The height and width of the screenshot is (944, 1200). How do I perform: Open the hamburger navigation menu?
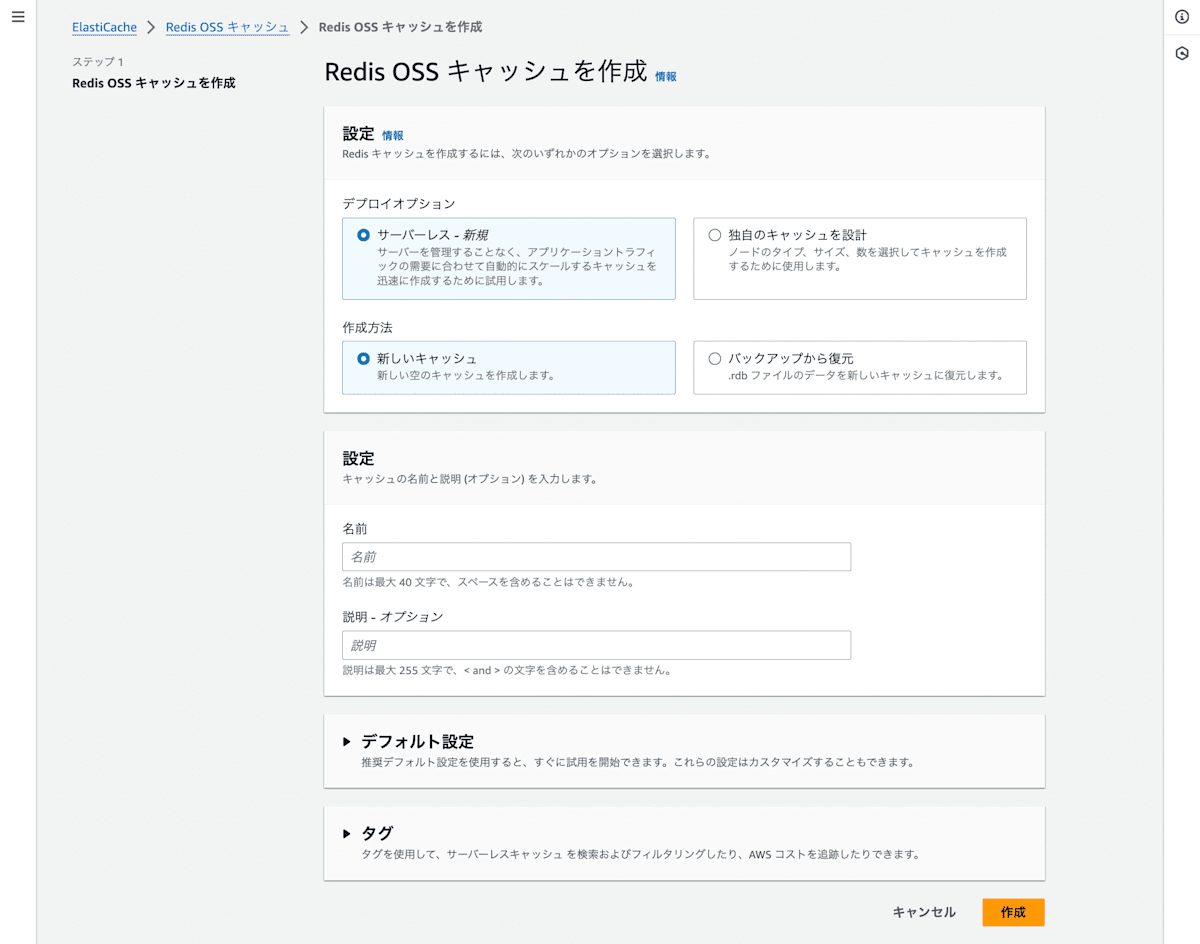pyautogui.click(x=17, y=17)
